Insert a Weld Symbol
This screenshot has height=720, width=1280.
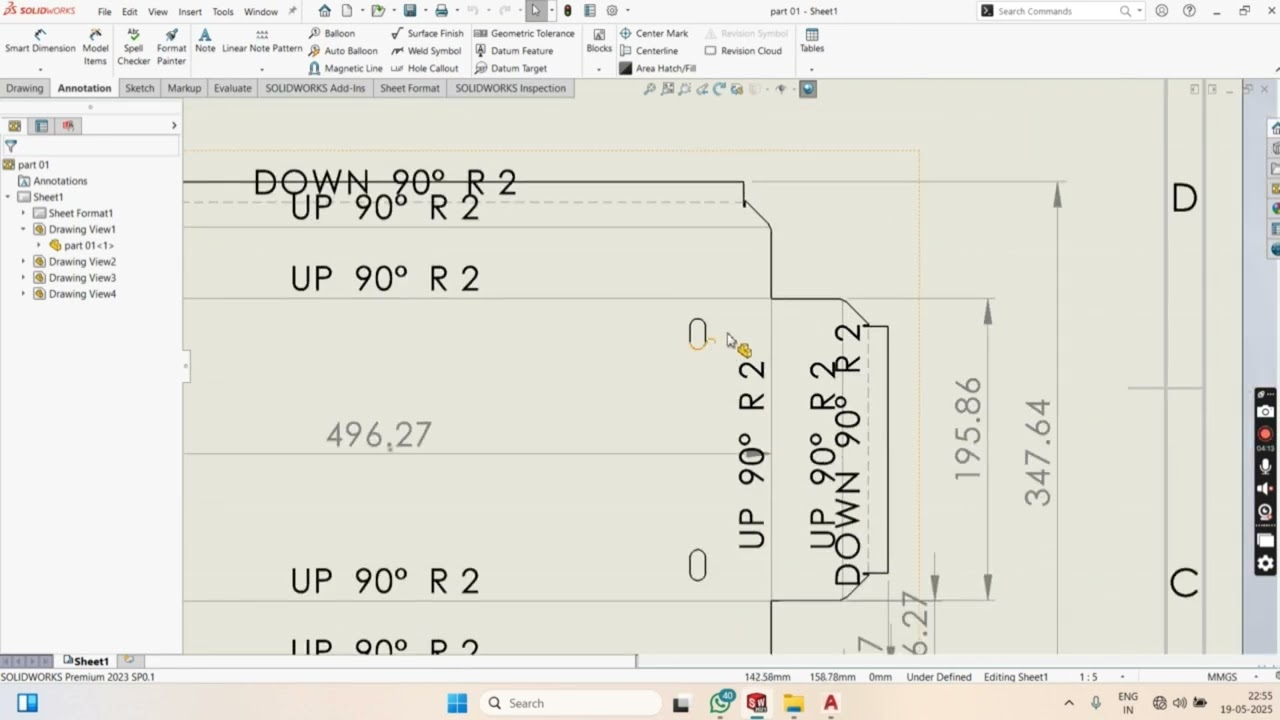tap(426, 51)
